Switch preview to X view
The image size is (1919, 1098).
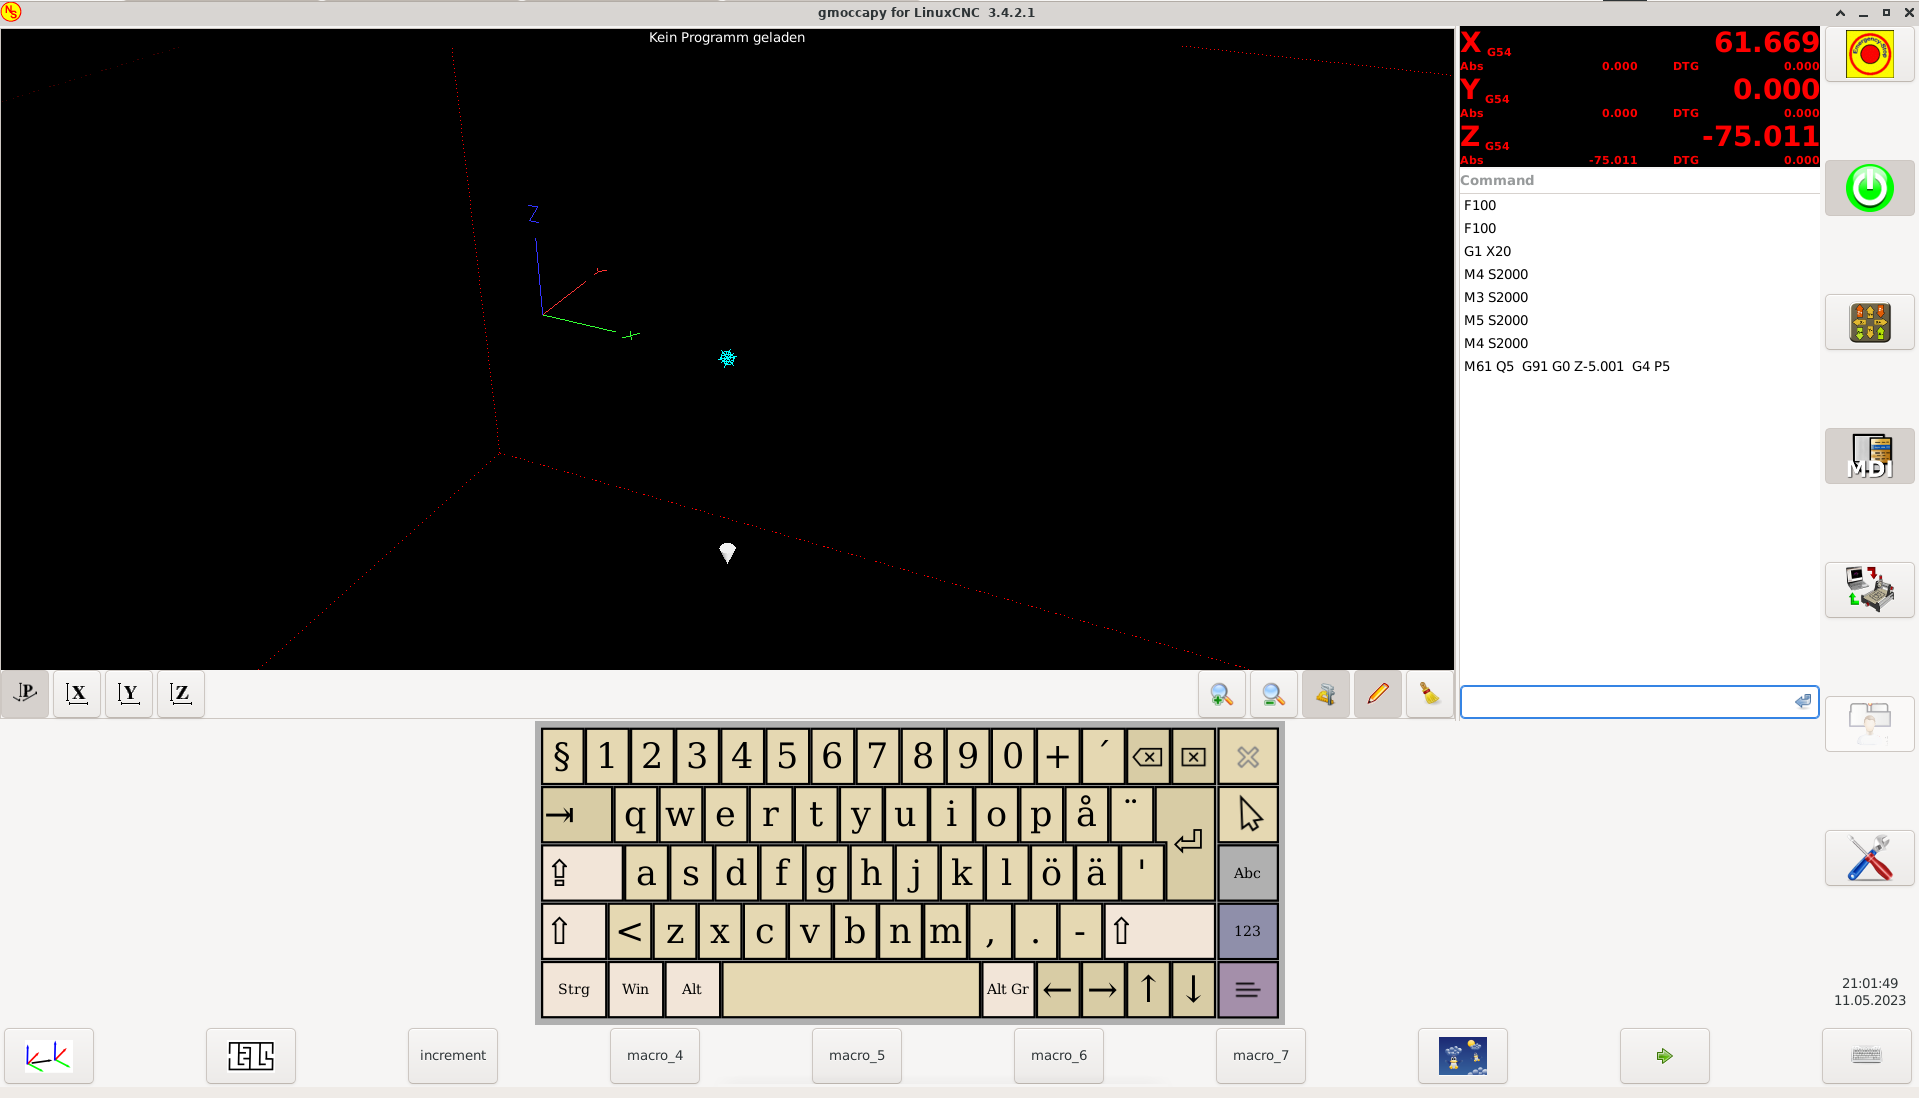pos(77,694)
